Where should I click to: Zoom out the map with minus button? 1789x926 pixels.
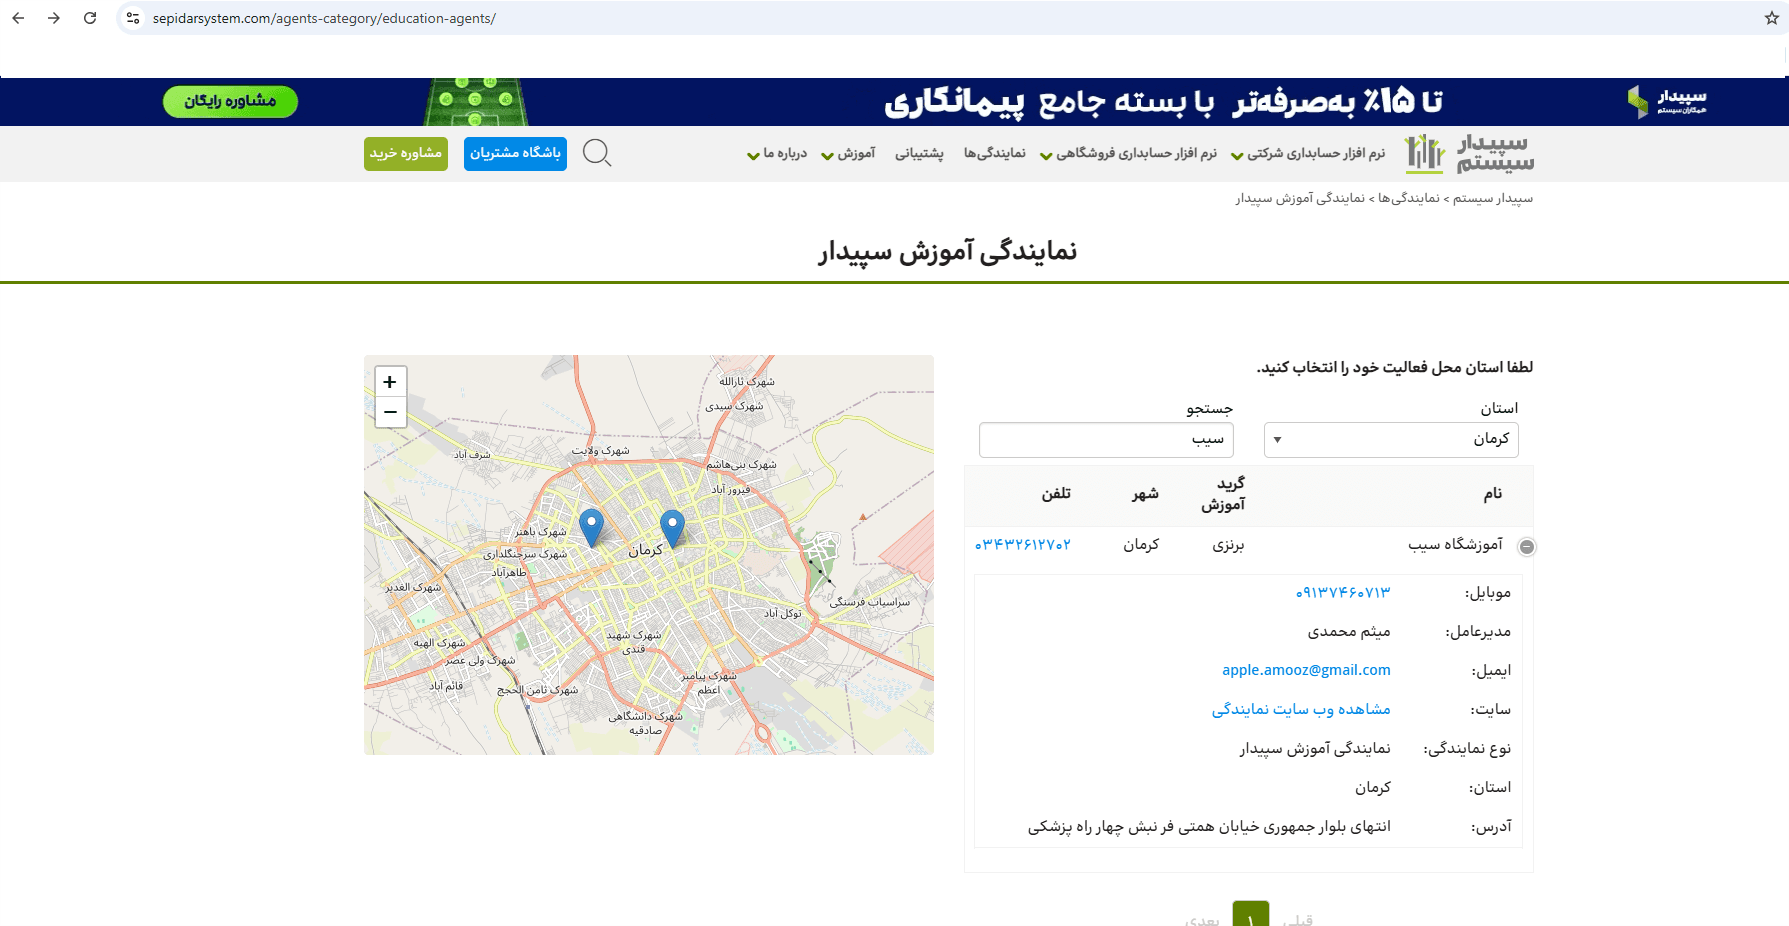click(x=390, y=412)
